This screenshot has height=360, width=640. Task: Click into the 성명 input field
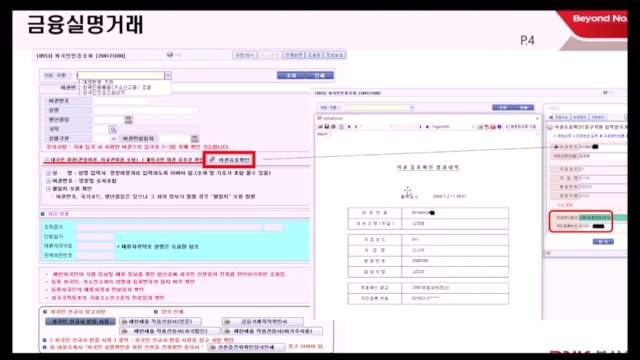(x=146, y=110)
